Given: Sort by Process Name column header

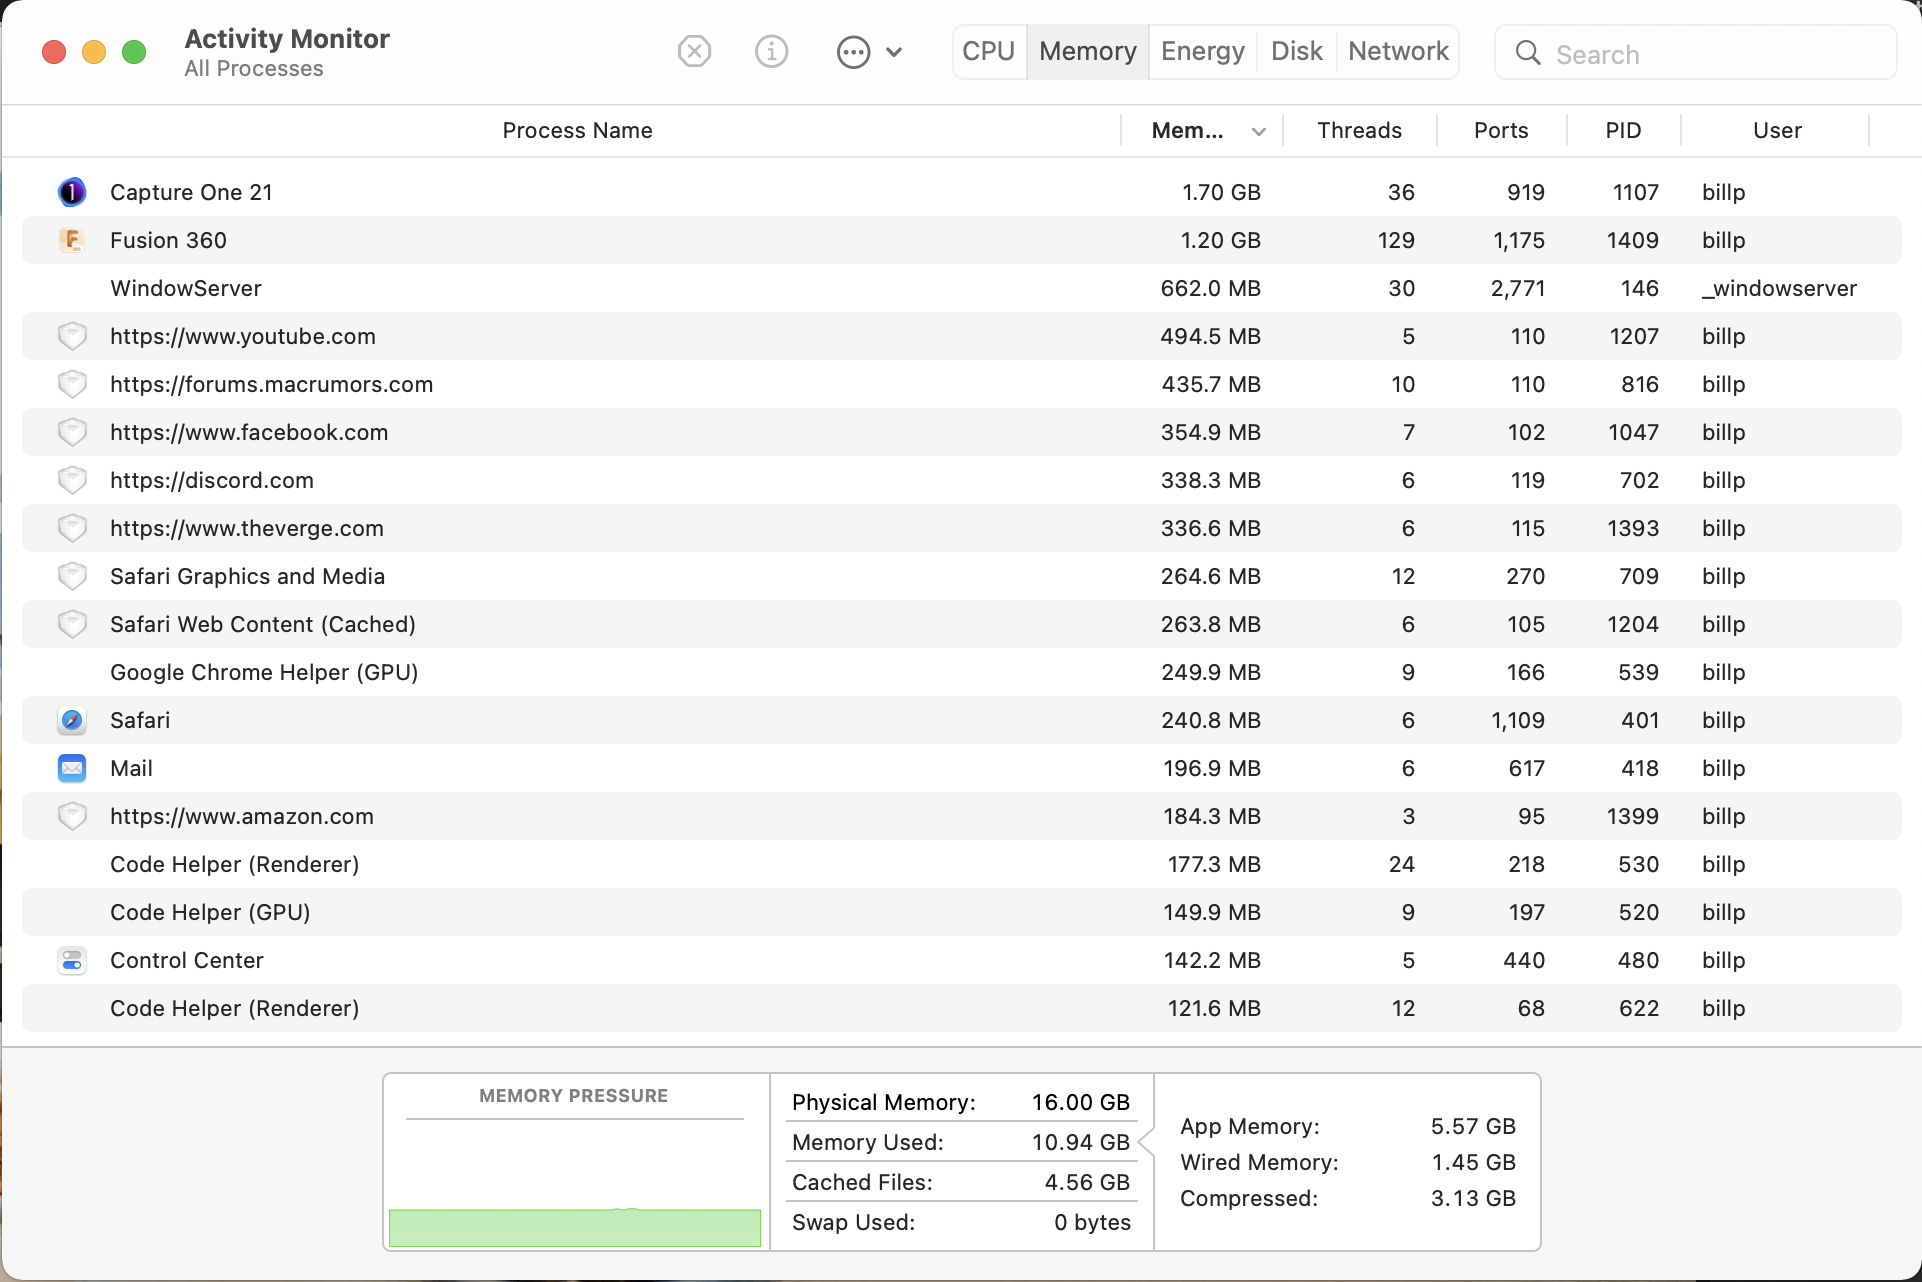Looking at the screenshot, I should [x=577, y=130].
